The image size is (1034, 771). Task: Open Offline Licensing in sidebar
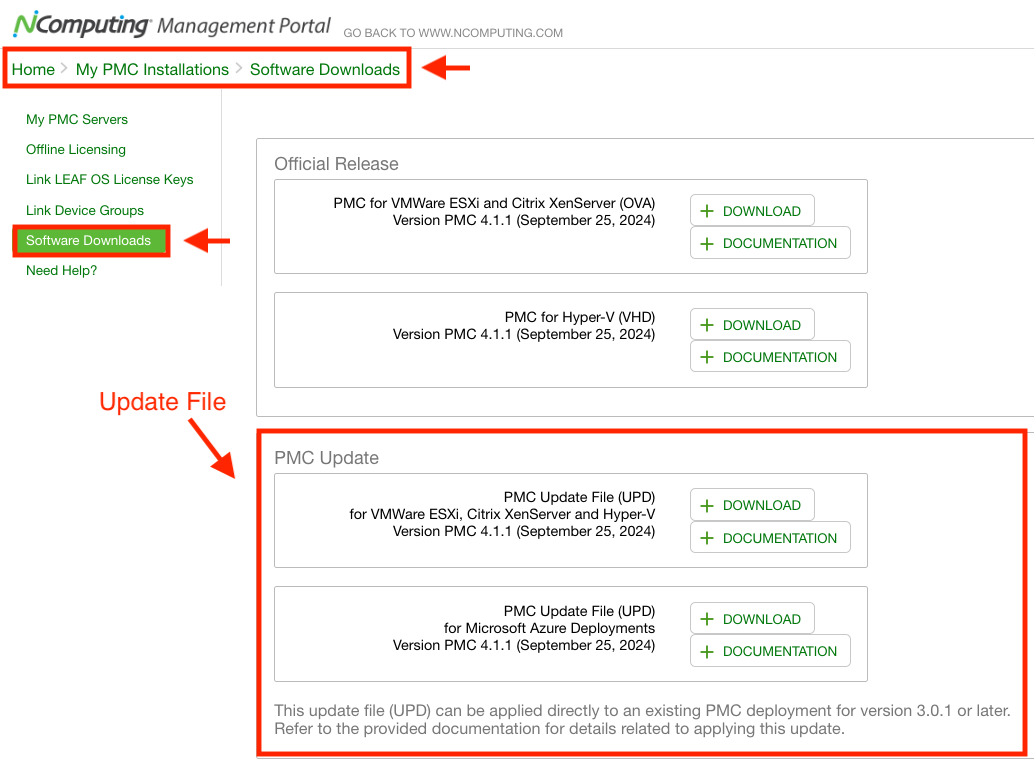(x=76, y=150)
